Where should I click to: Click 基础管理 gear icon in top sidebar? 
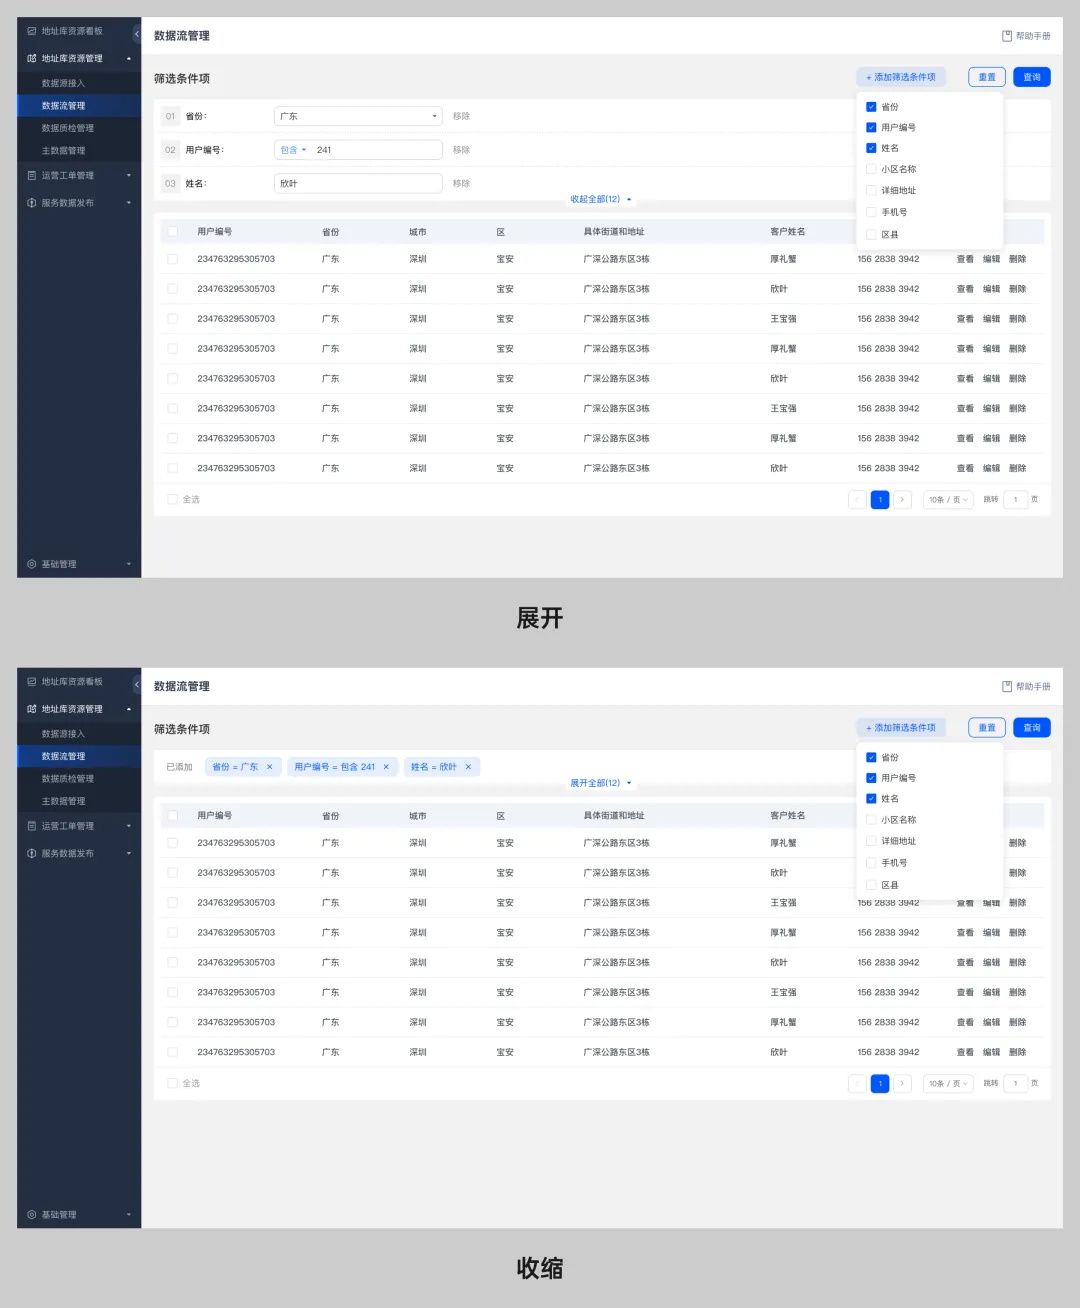32,564
